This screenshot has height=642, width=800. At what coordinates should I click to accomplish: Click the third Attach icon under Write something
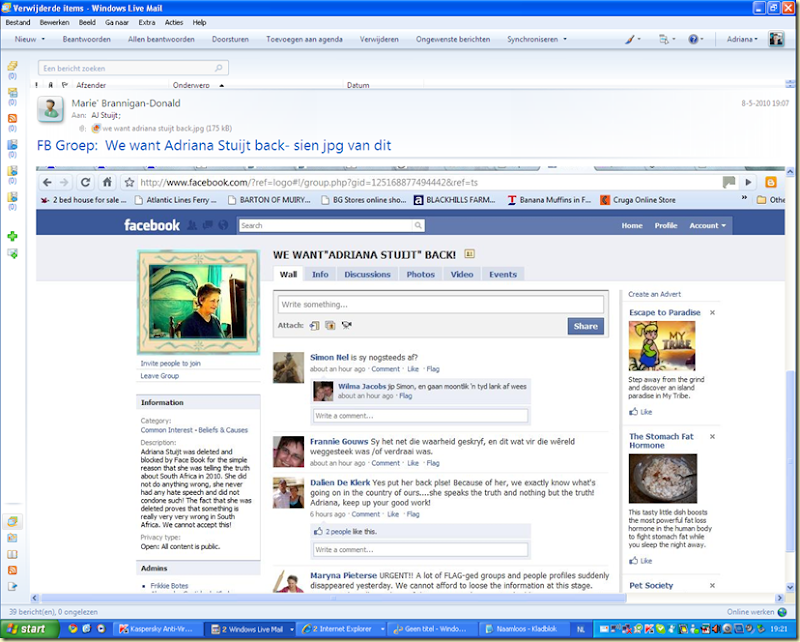(346, 325)
